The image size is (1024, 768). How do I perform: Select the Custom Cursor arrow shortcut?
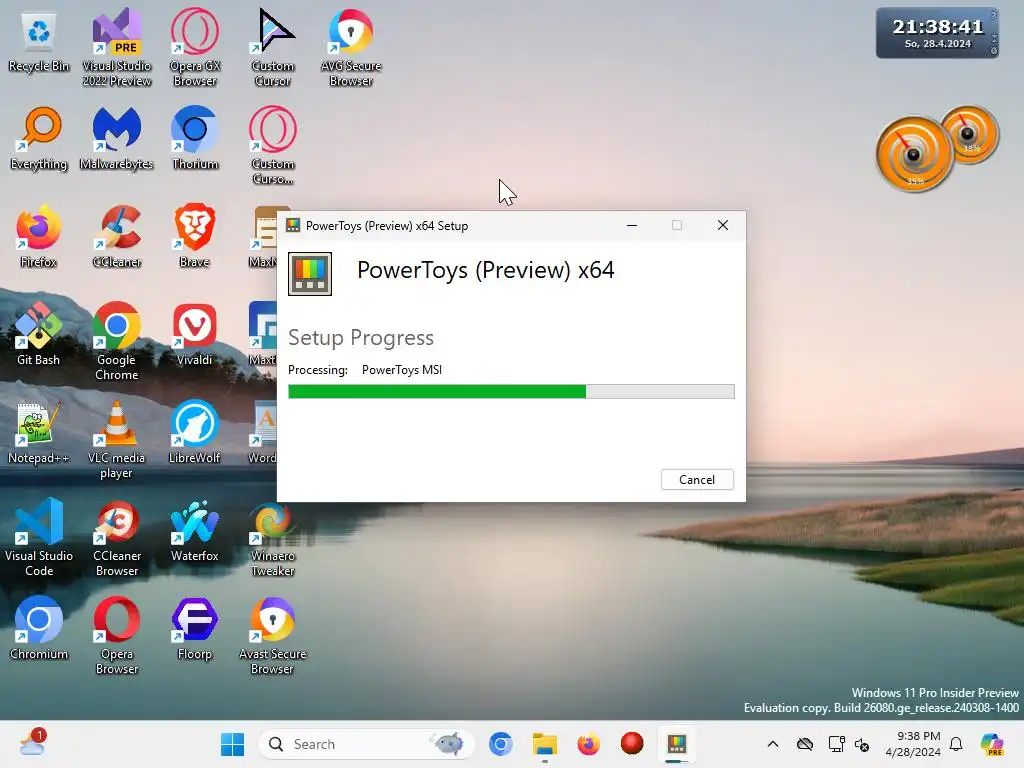click(273, 48)
